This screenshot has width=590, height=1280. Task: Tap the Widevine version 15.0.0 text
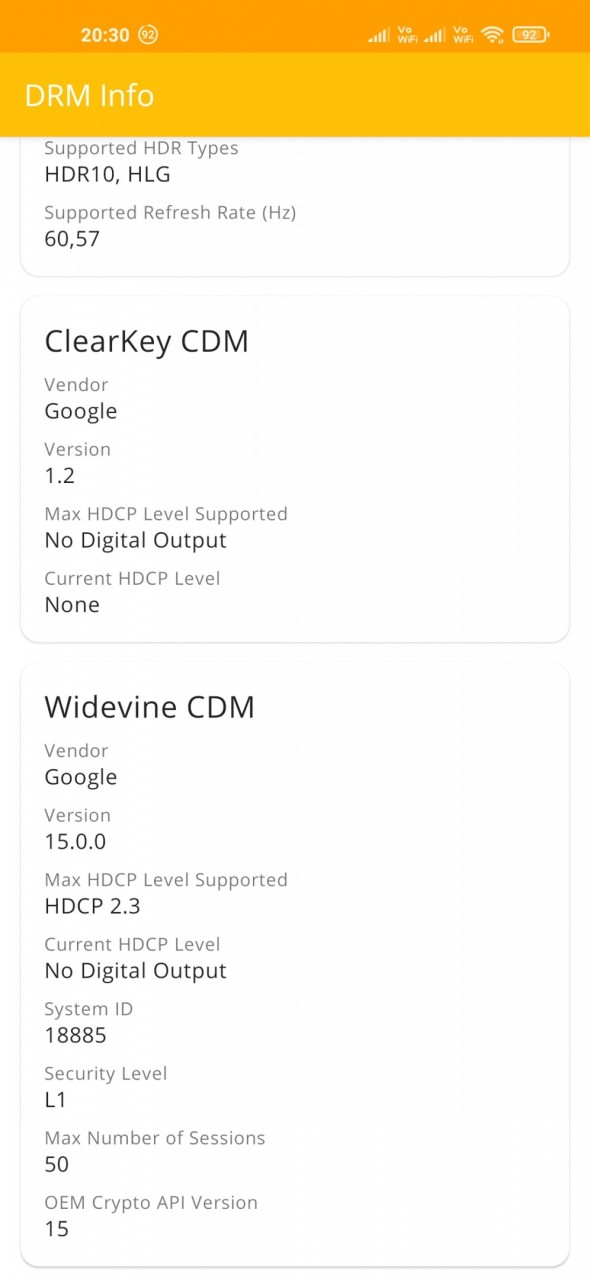coord(75,841)
